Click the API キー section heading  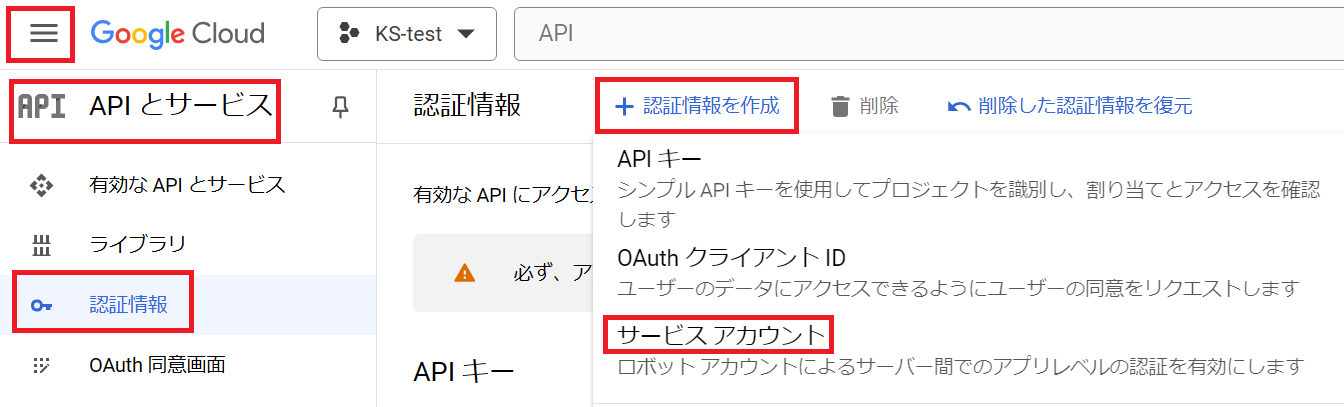464,372
